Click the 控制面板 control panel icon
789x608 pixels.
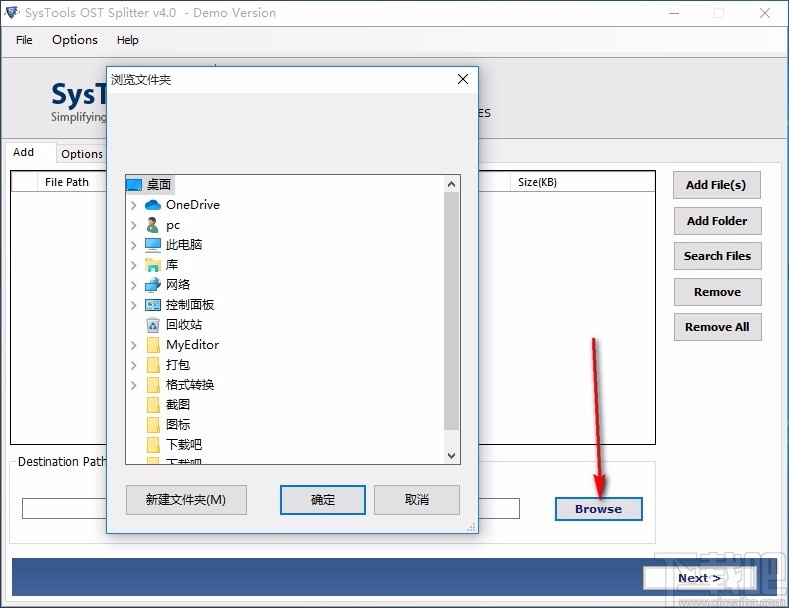152,305
